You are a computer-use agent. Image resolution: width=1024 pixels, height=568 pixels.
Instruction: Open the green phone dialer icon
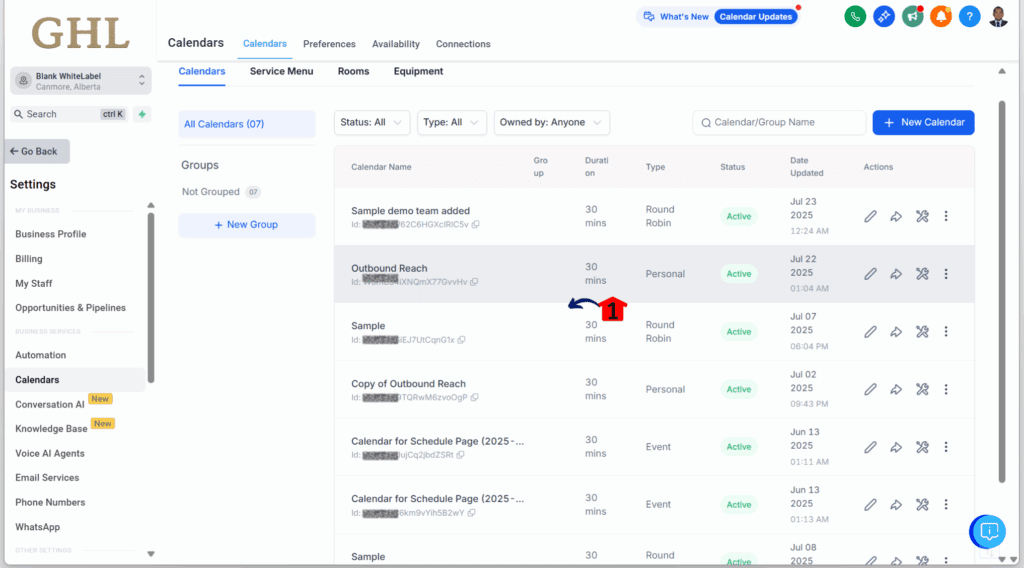point(855,16)
